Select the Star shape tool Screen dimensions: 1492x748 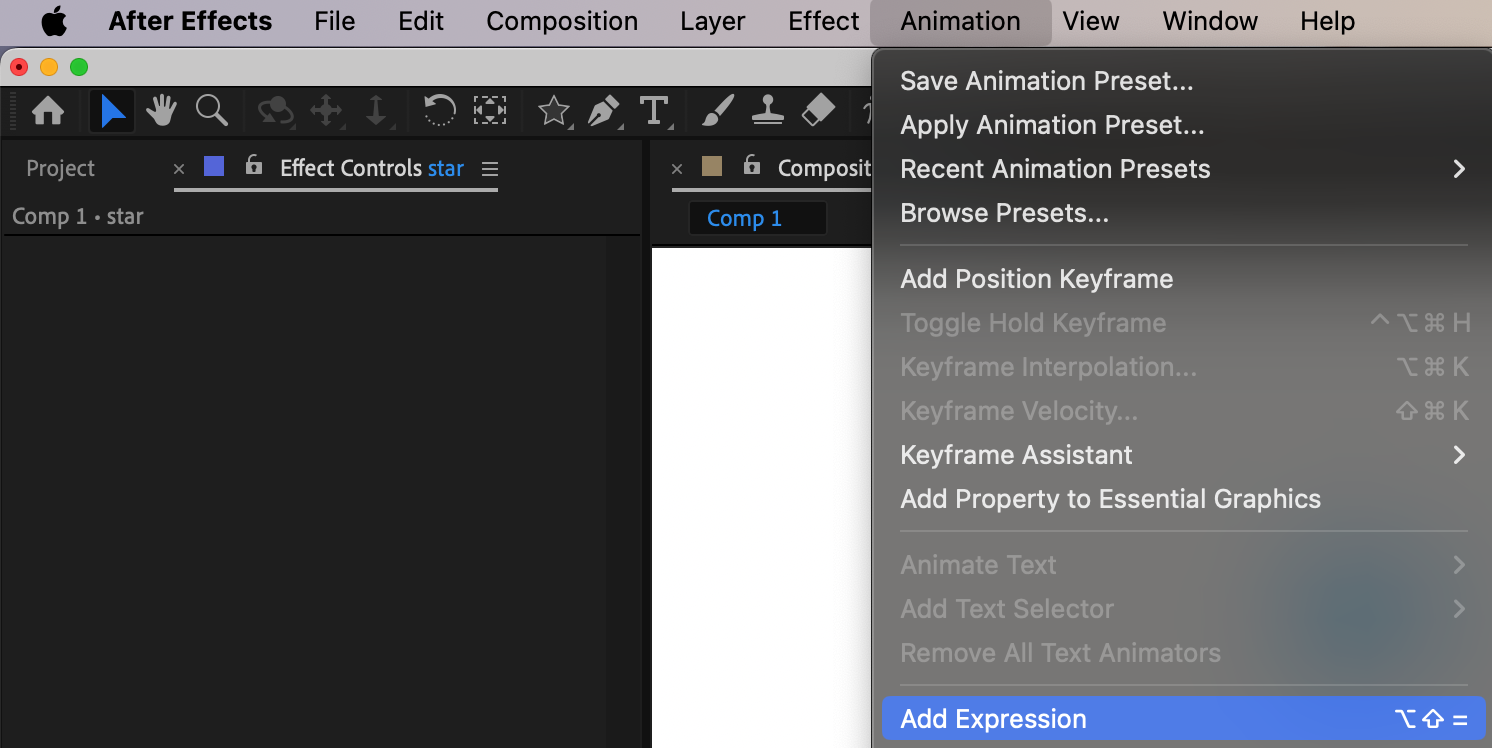[x=554, y=111]
